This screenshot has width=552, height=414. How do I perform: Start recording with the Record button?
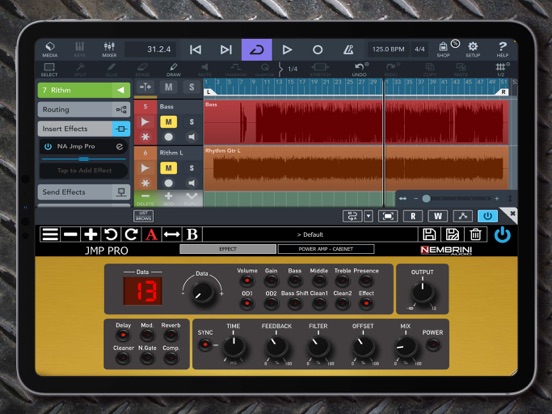[x=318, y=50]
